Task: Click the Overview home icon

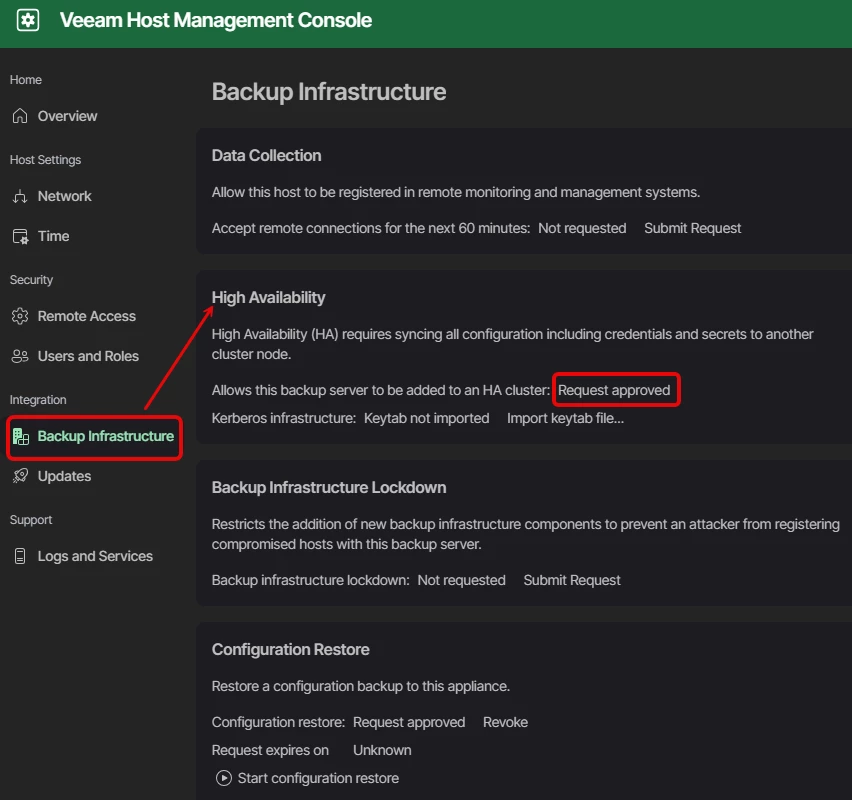Action: tap(20, 116)
